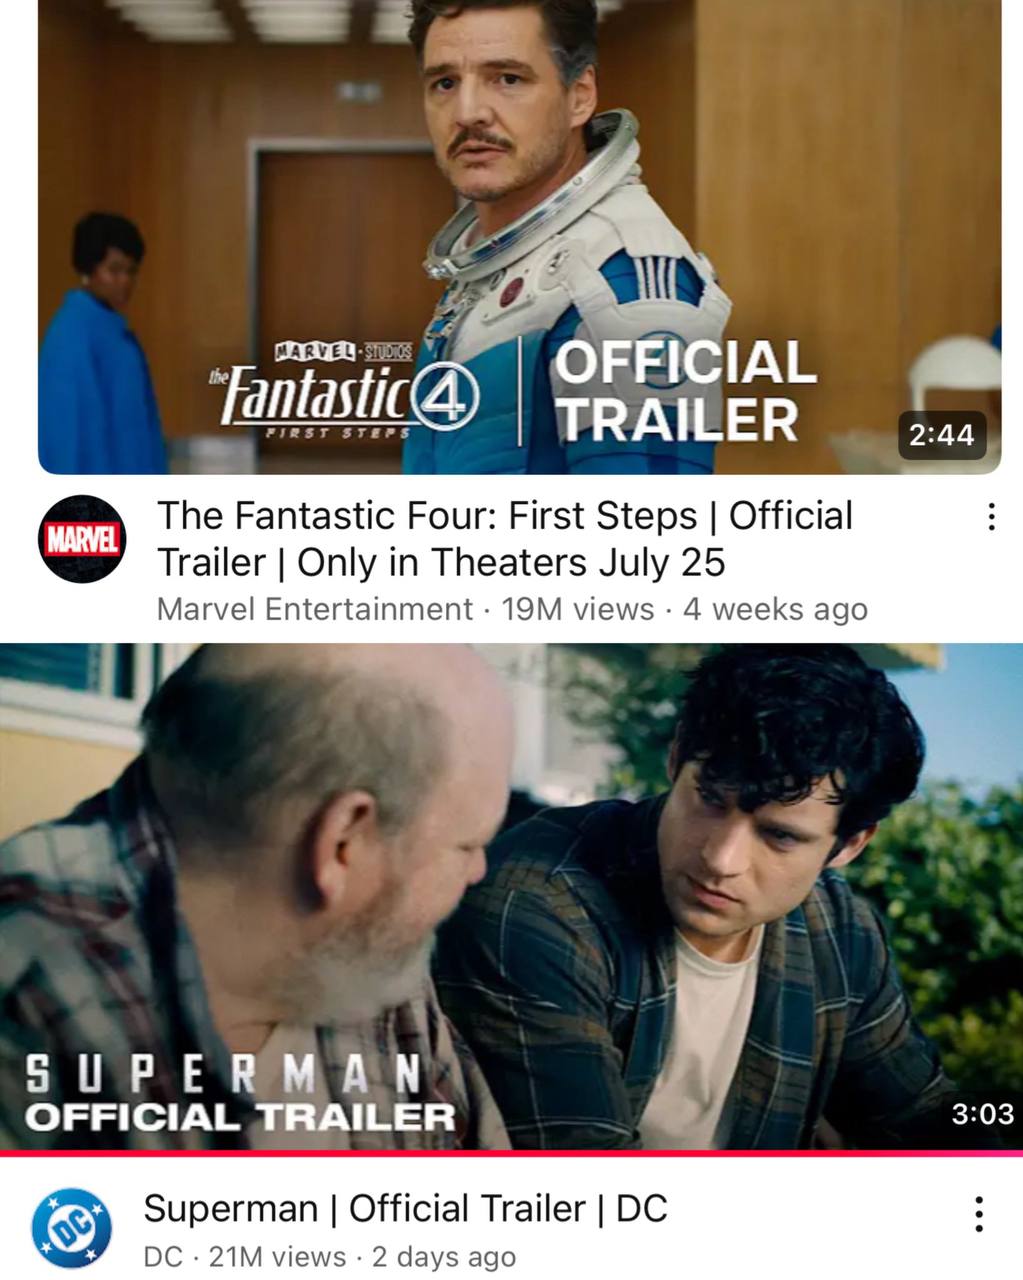
Task: Click the "4 weeks ago" upload date
Action: [x=775, y=610]
